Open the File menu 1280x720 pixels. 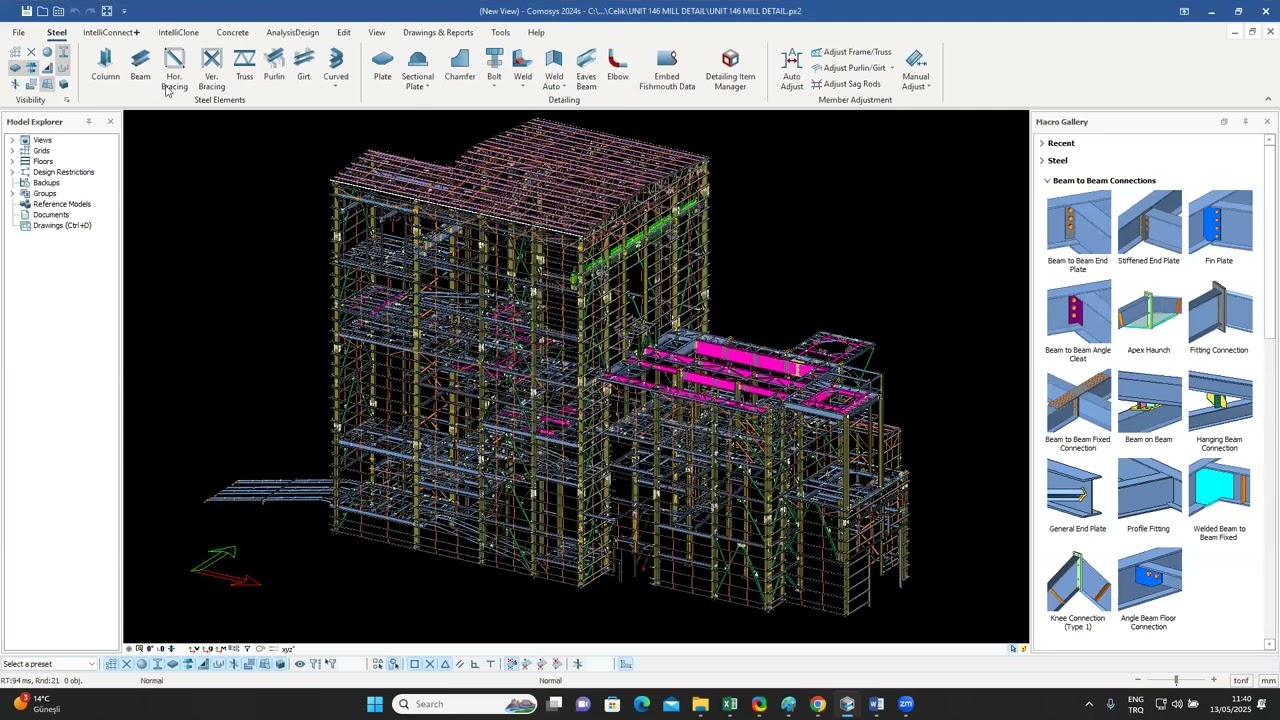19,32
